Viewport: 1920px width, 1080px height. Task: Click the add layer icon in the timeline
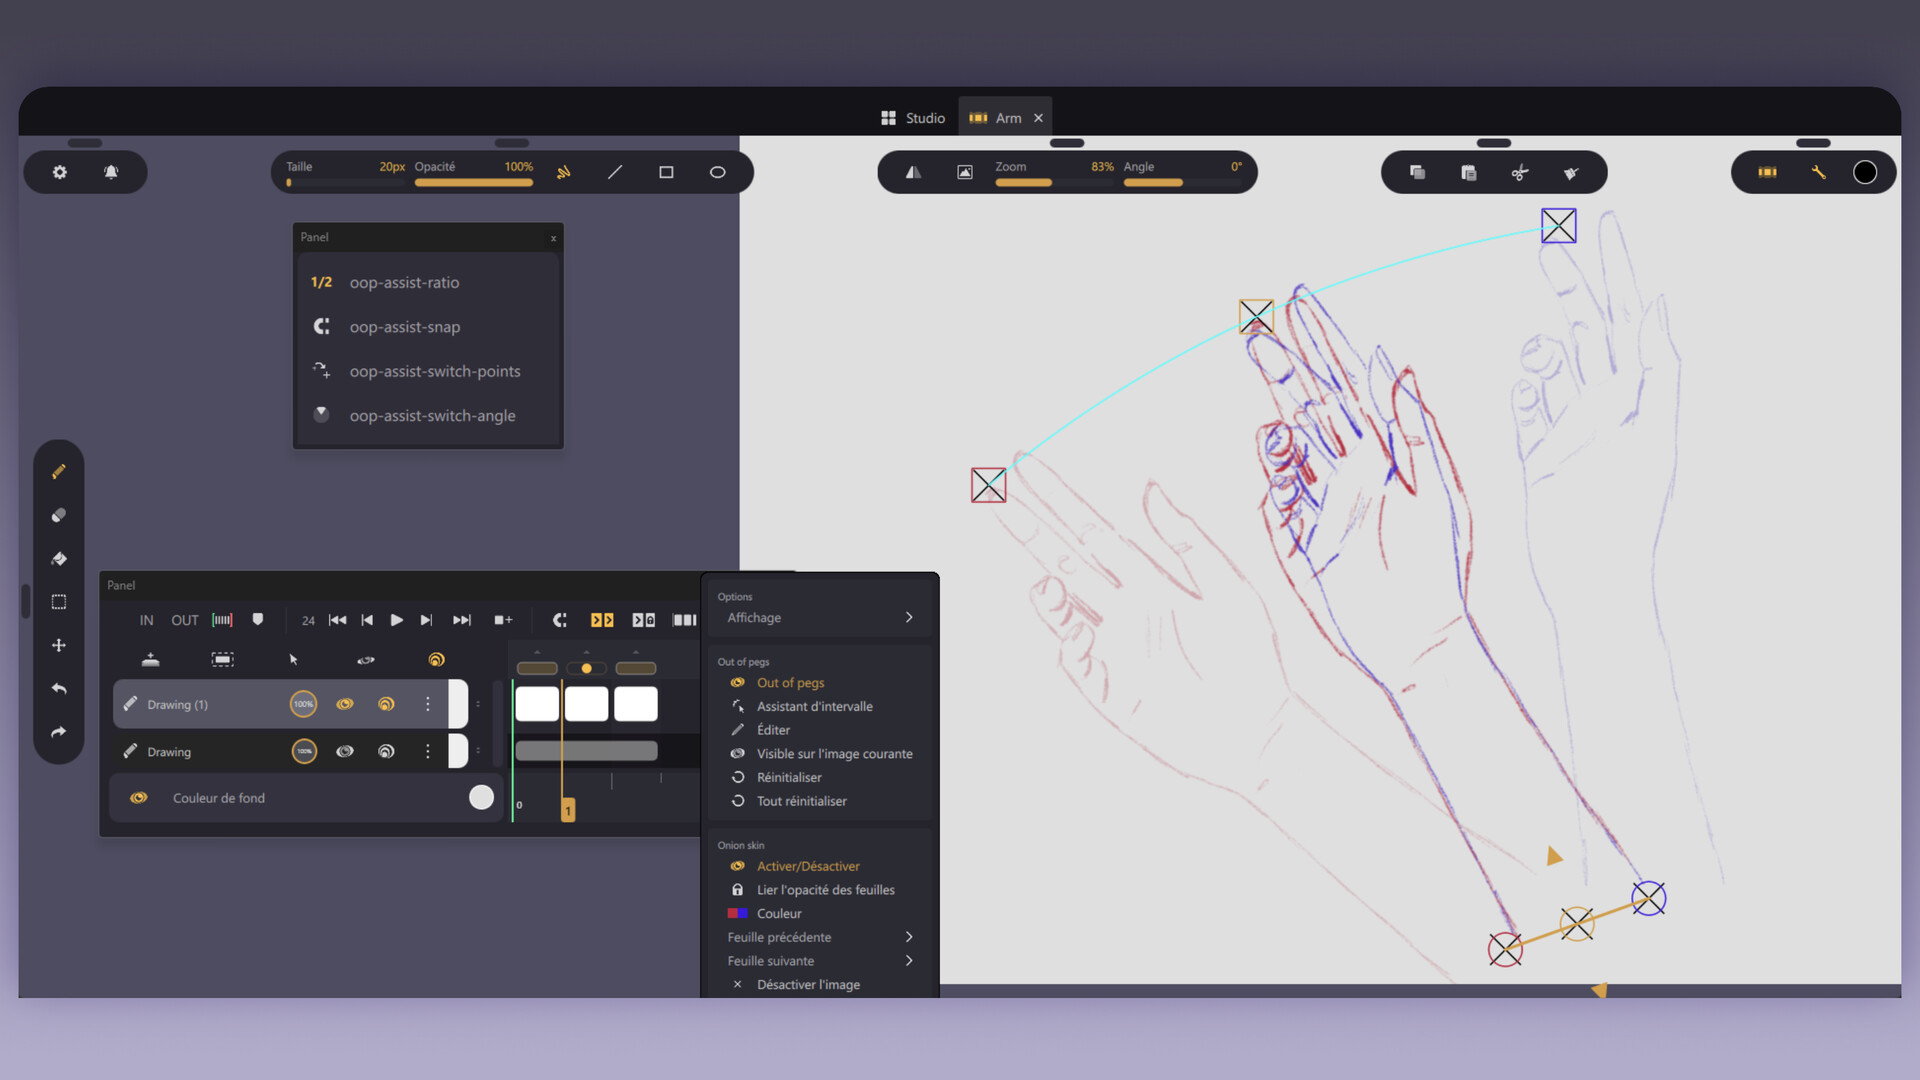click(150, 659)
